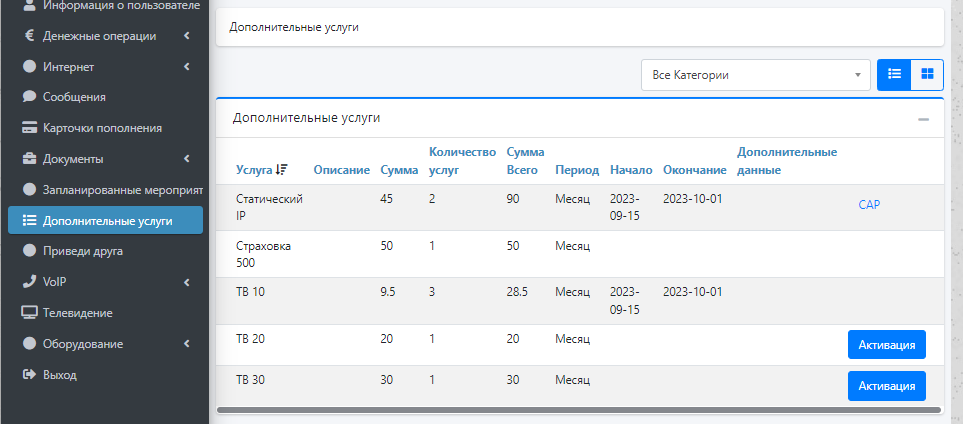Open the Все Категории dropdown

tap(755, 75)
